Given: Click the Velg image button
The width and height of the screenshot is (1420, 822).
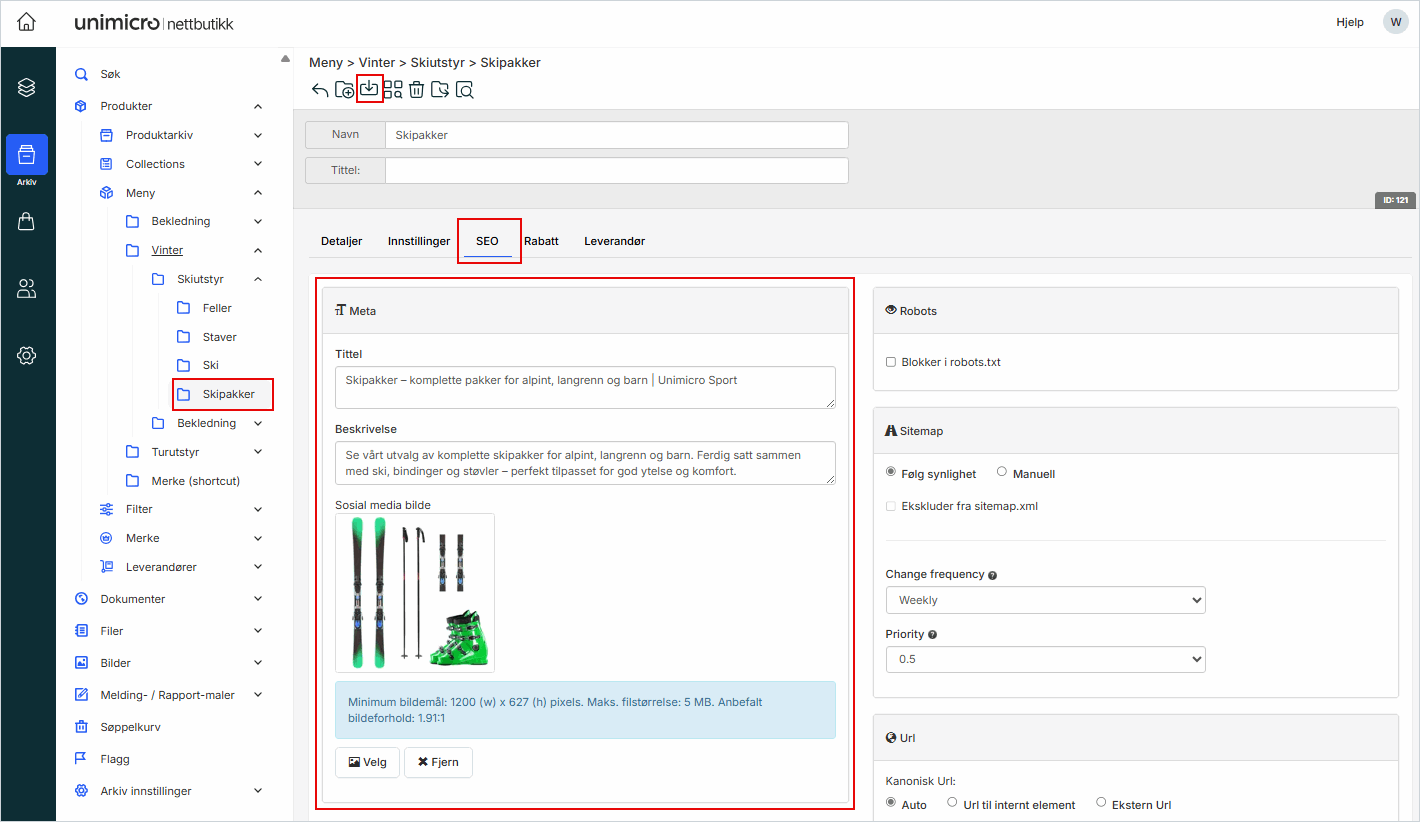Looking at the screenshot, I should (x=367, y=762).
